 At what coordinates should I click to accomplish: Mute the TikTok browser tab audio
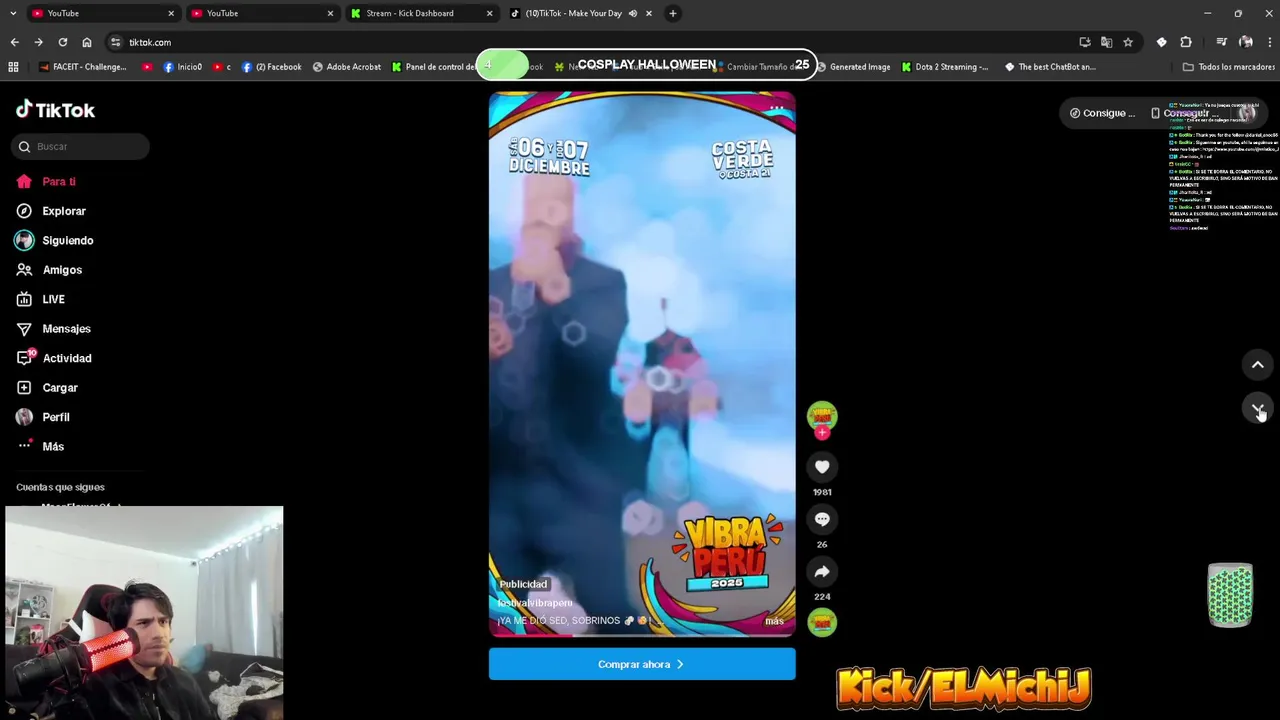point(633,13)
